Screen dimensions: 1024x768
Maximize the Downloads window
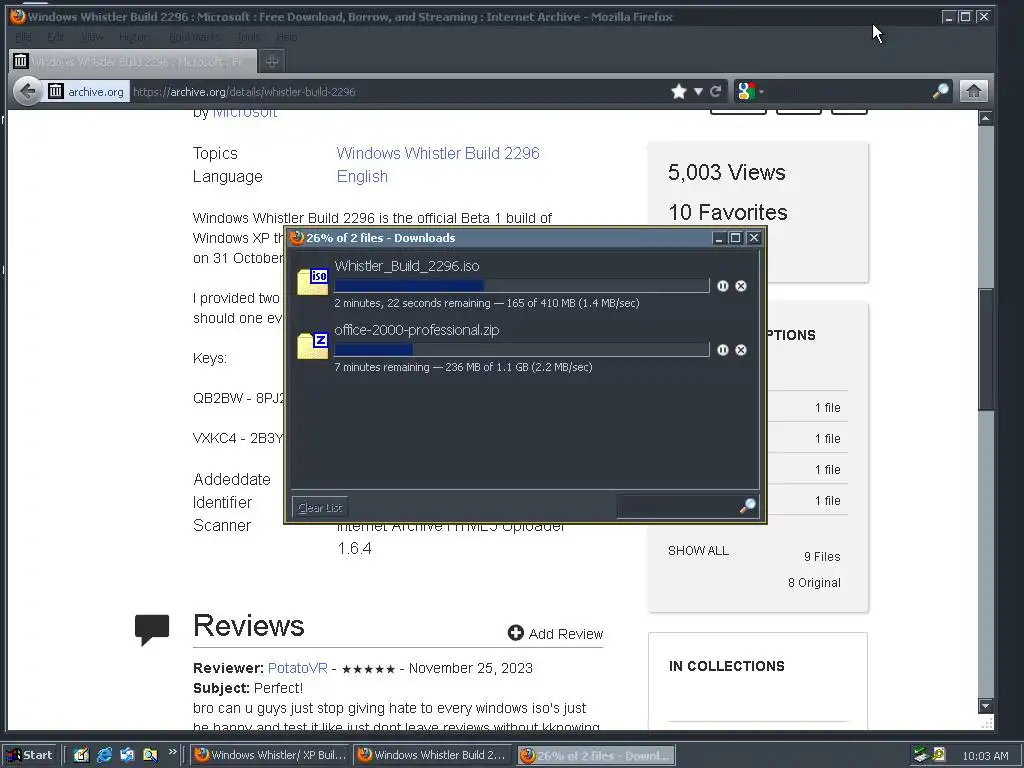(x=735, y=238)
